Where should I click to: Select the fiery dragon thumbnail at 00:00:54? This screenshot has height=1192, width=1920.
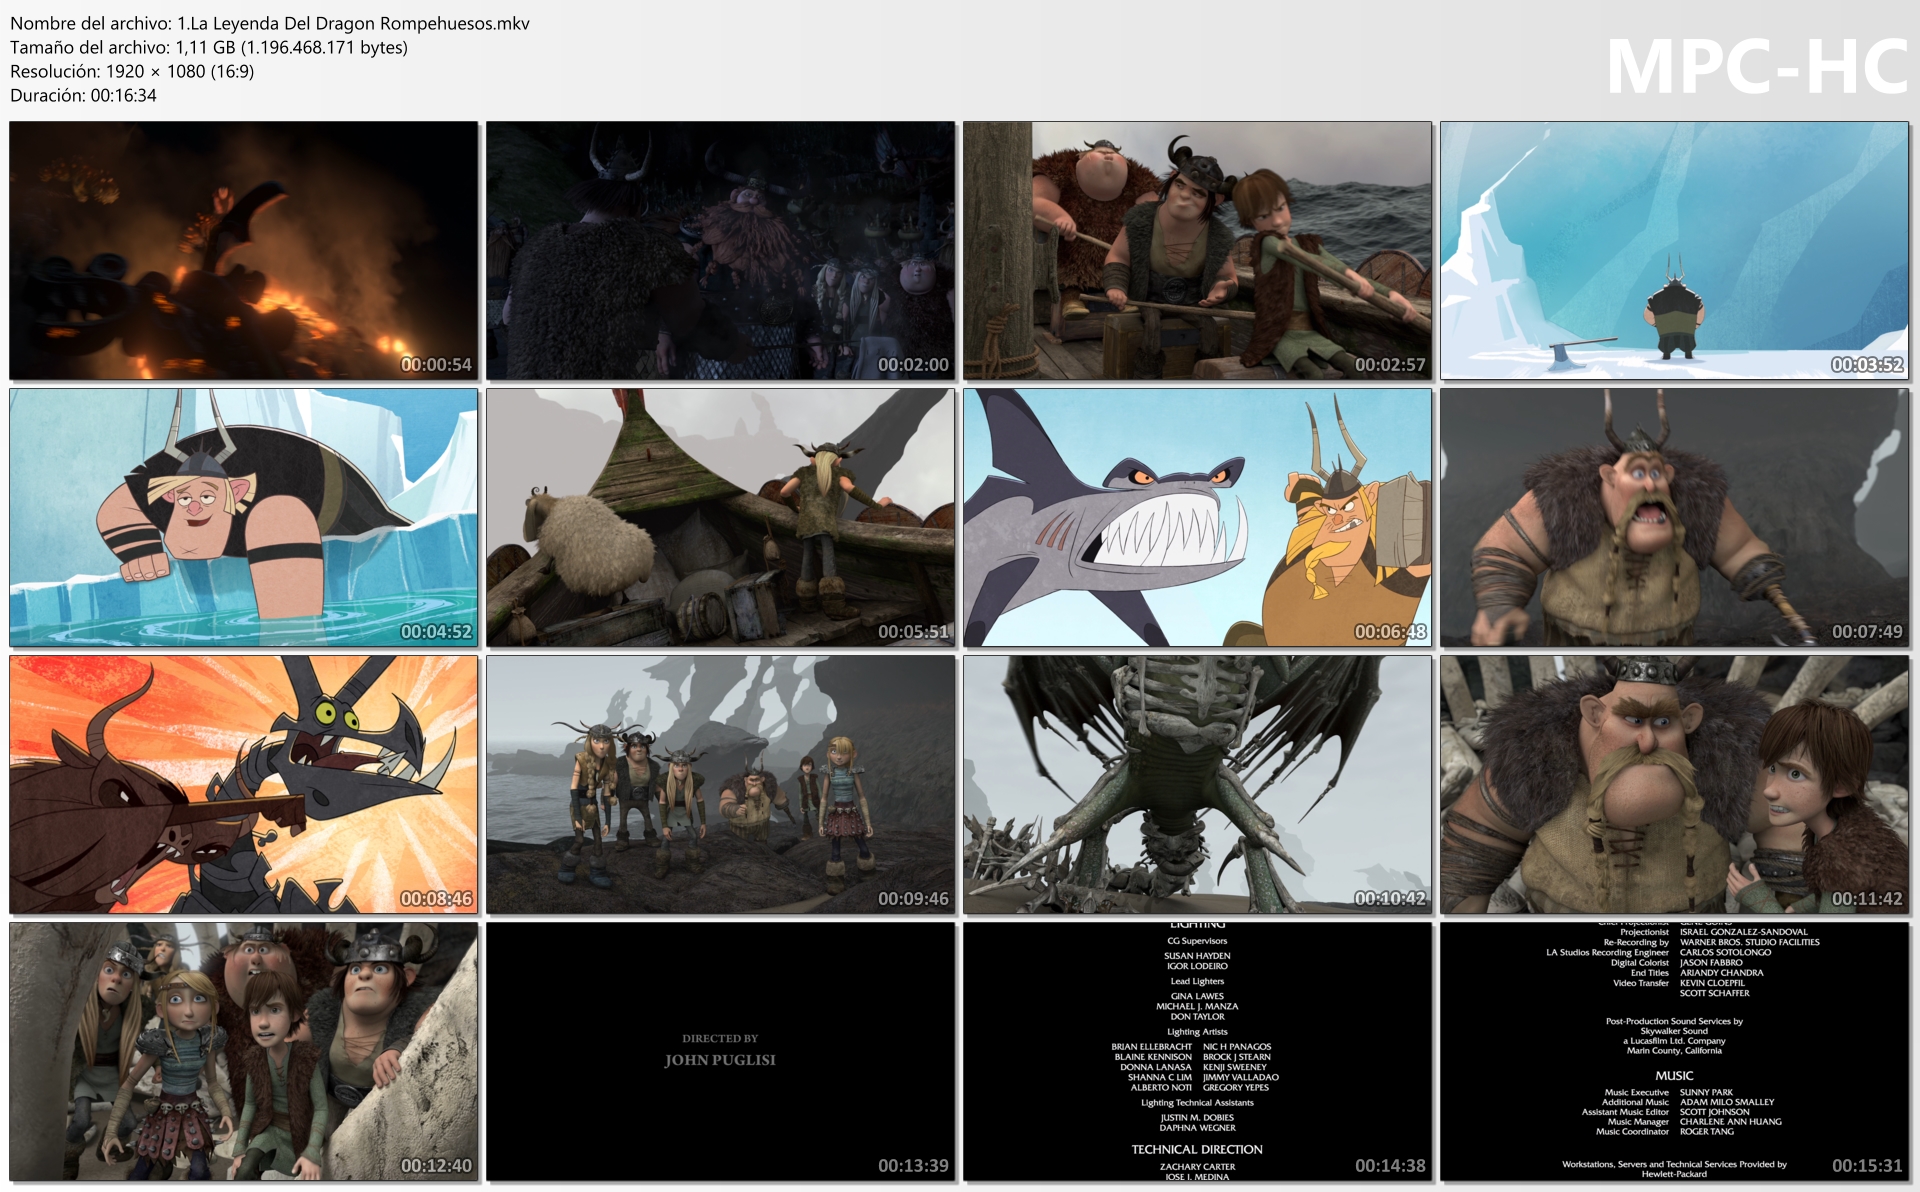click(244, 250)
